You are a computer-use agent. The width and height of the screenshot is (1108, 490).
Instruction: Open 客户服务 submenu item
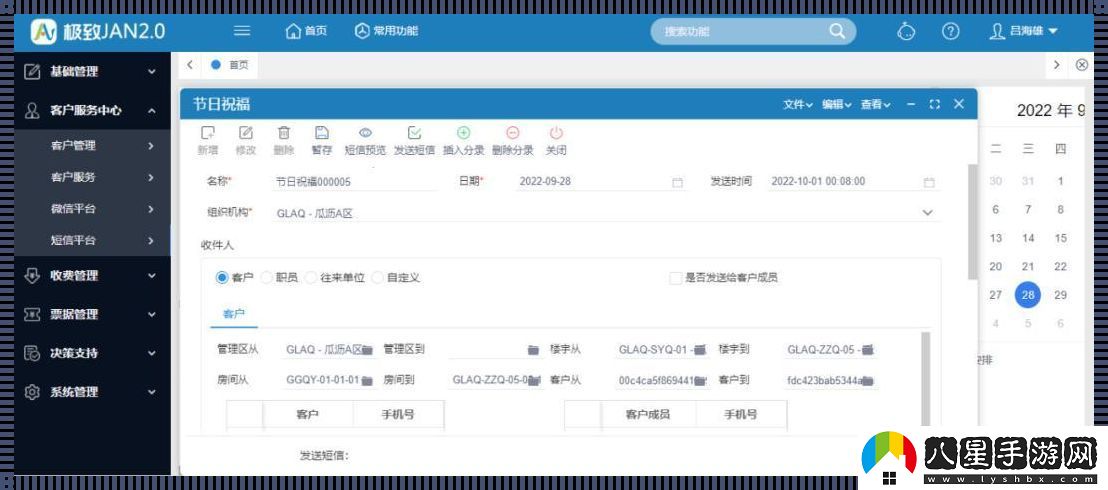click(x=92, y=177)
